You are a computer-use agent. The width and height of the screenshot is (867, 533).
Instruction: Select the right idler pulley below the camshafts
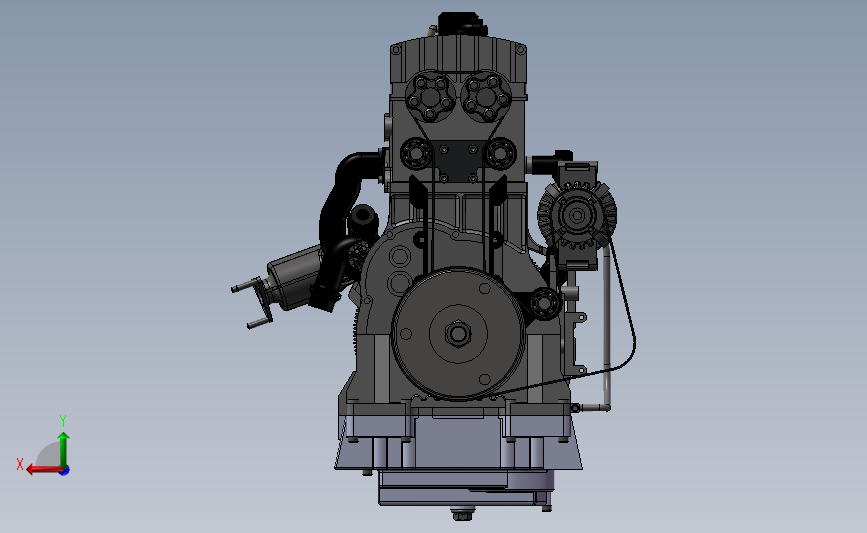tap(500, 154)
